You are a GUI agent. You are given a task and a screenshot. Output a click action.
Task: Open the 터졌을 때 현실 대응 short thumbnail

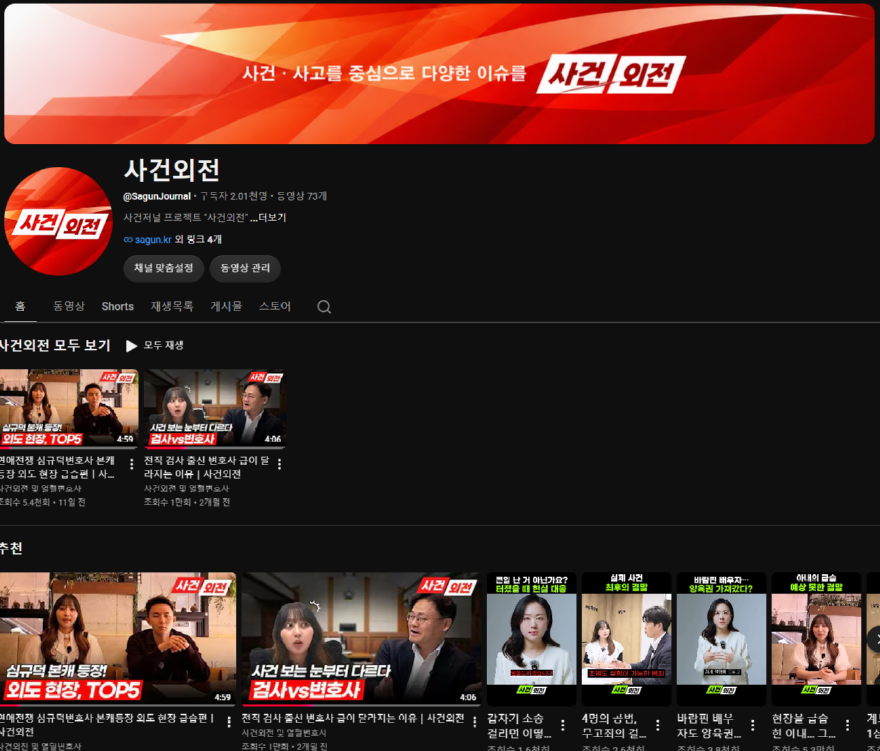pos(531,639)
